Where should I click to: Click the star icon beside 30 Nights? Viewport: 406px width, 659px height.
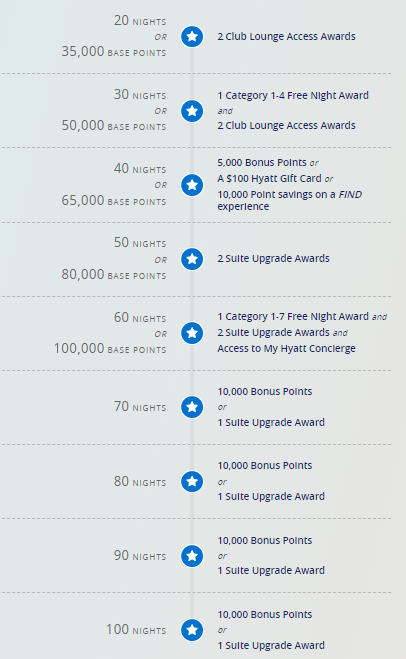pyautogui.click(x=192, y=111)
